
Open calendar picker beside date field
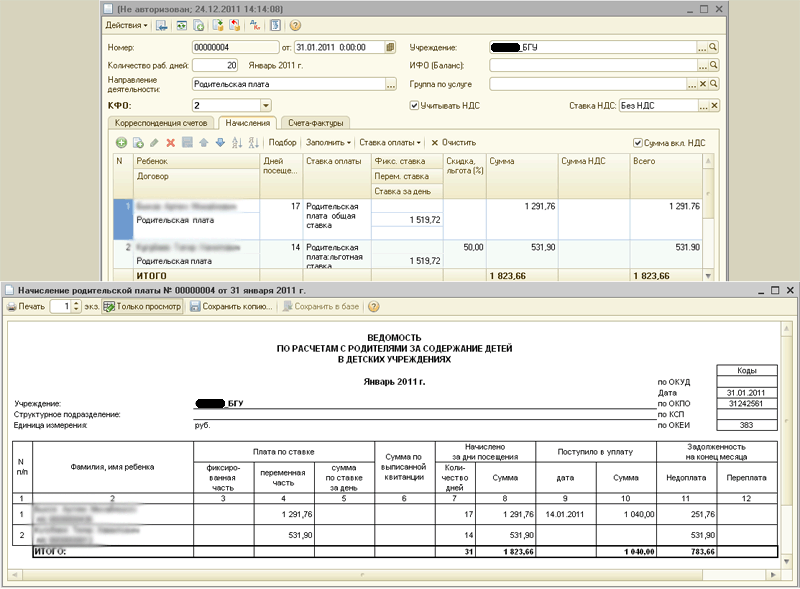[389, 47]
